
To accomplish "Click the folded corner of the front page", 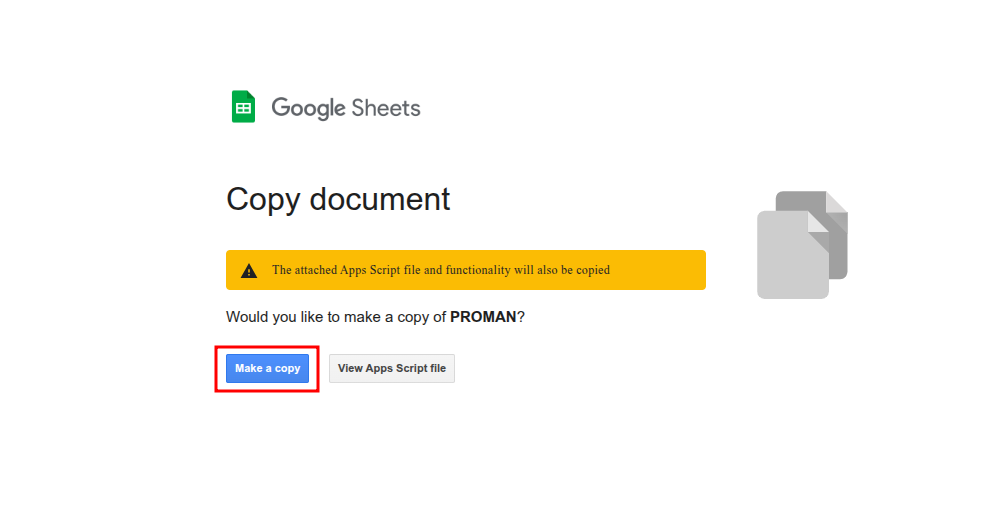I will (818, 222).
